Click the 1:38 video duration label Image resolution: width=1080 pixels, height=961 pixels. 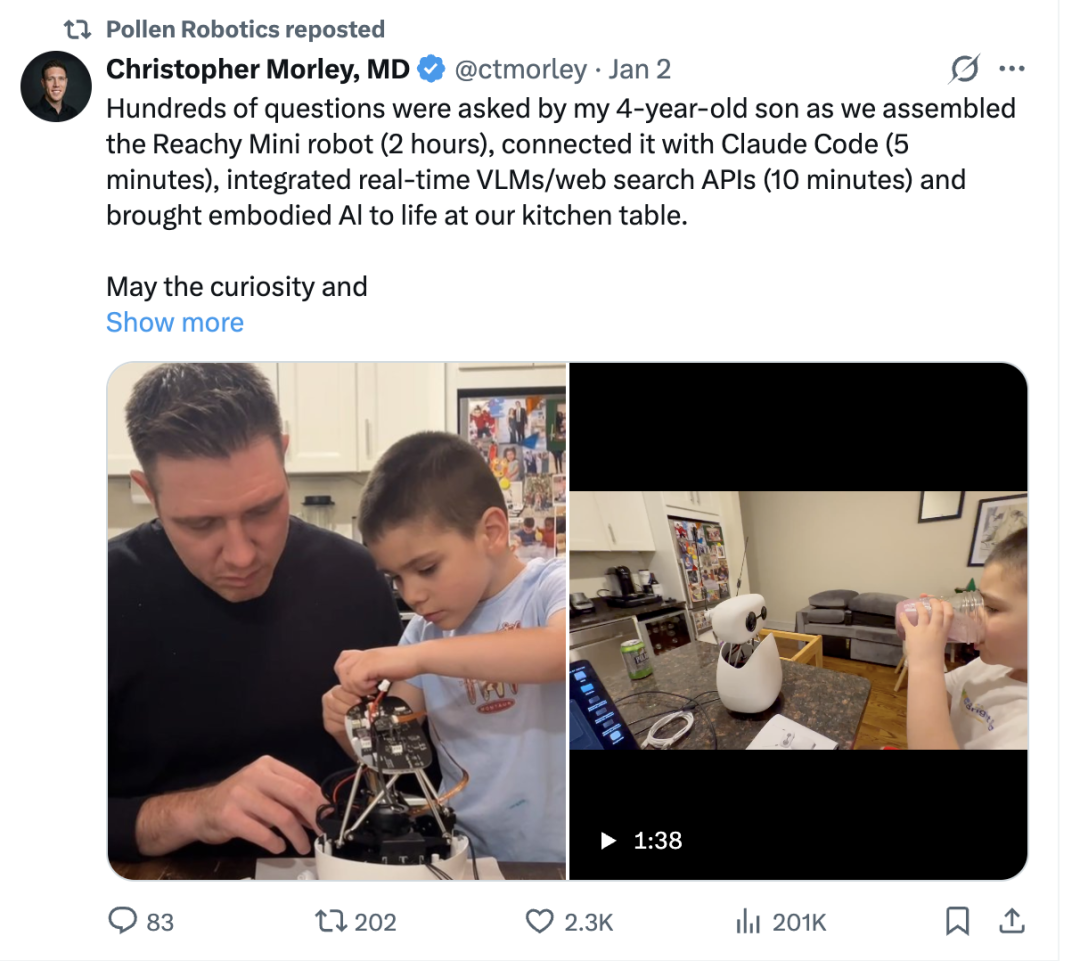click(657, 841)
